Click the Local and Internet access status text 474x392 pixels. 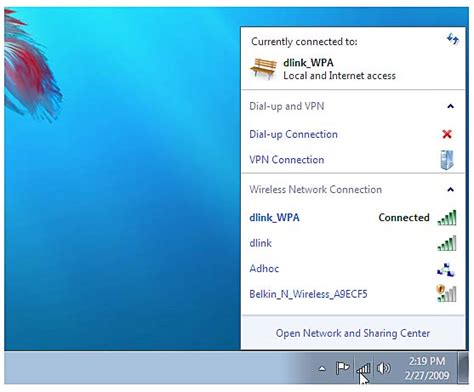click(339, 76)
